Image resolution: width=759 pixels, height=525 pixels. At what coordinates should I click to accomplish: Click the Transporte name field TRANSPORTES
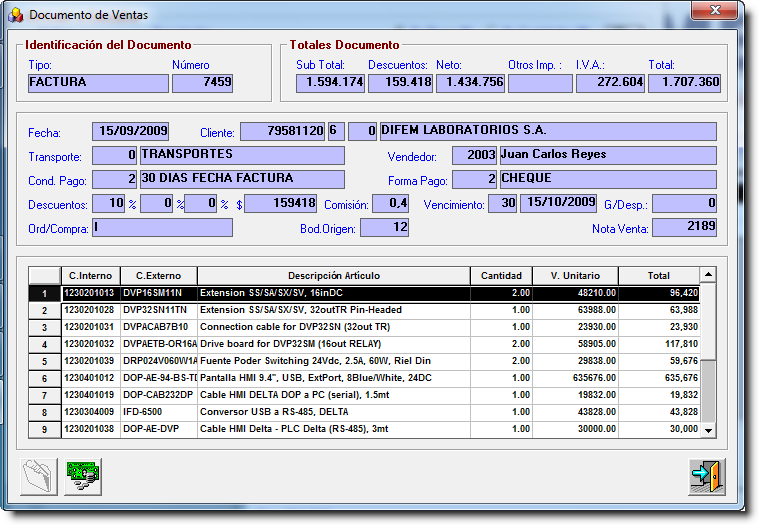pos(242,155)
